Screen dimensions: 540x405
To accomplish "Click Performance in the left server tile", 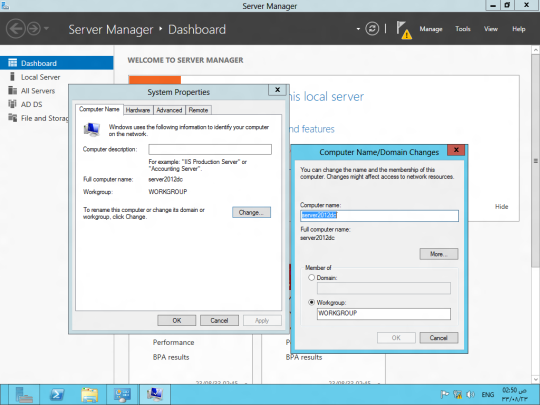I will [x=173, y=342].
